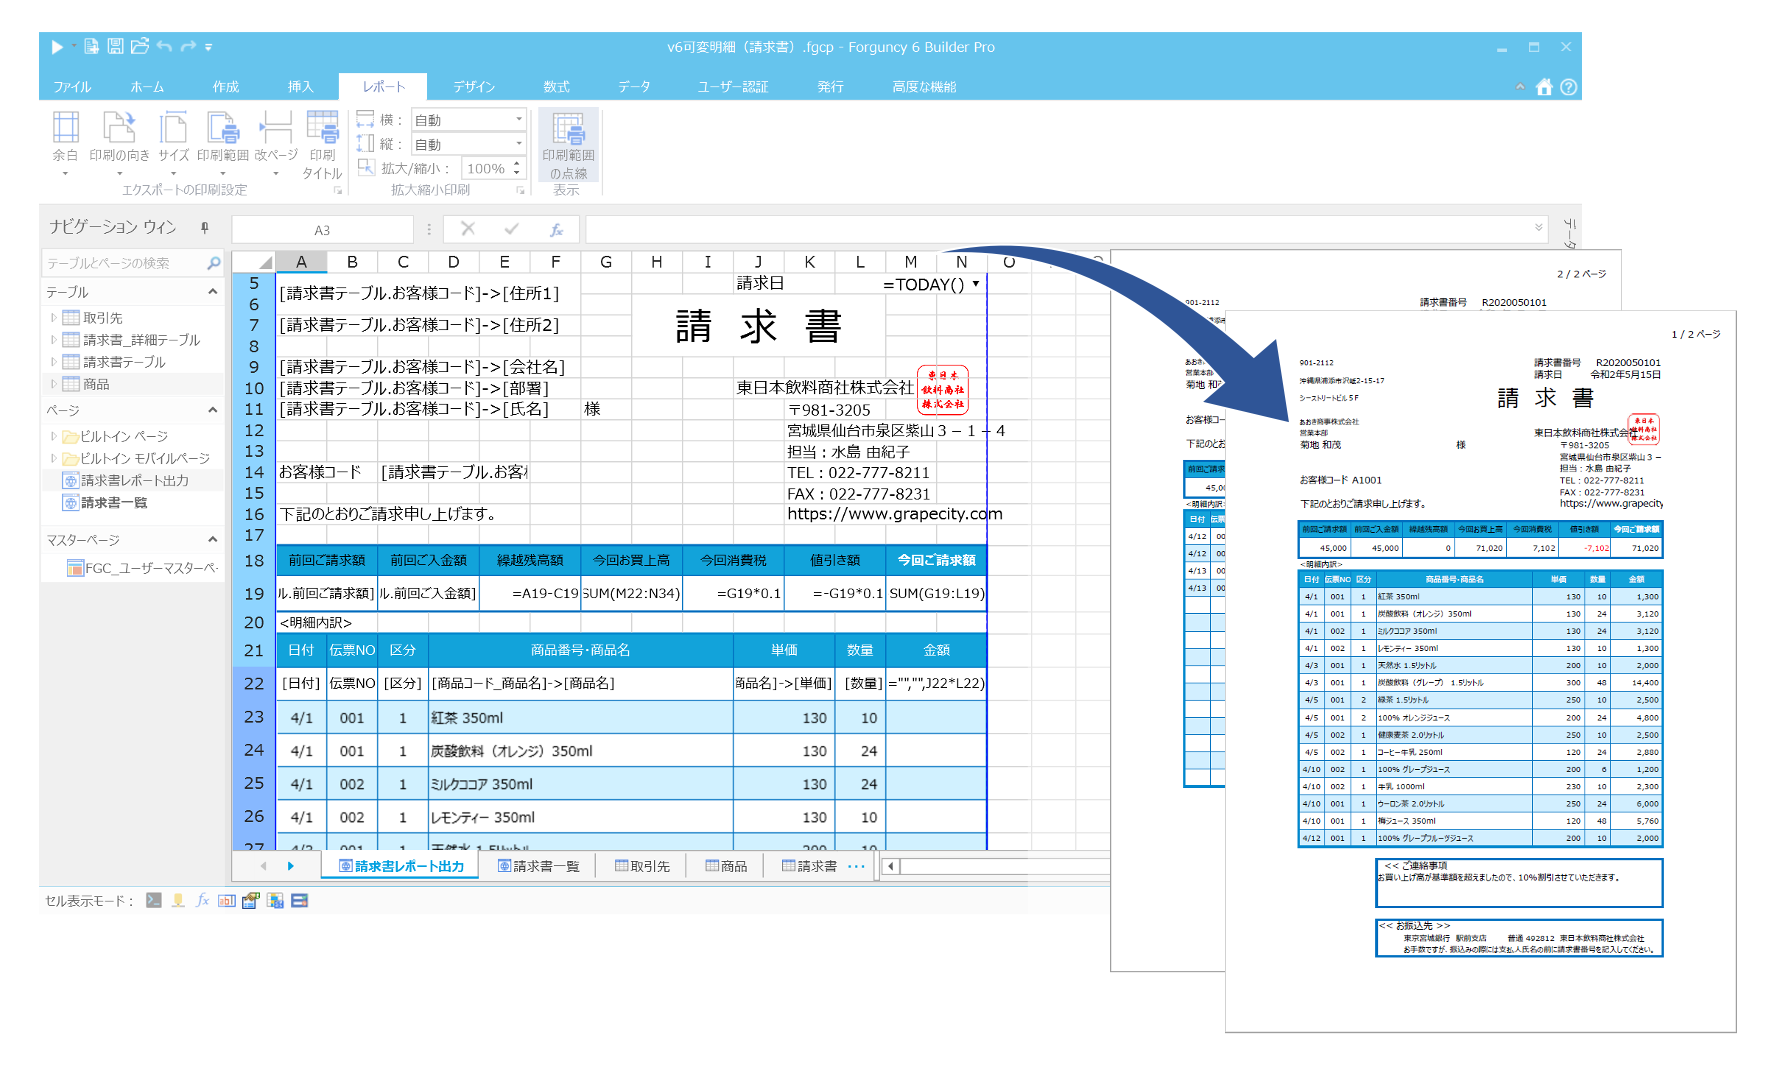Click the run play button in title bar
The image size is (1787, 1079).
57,47
